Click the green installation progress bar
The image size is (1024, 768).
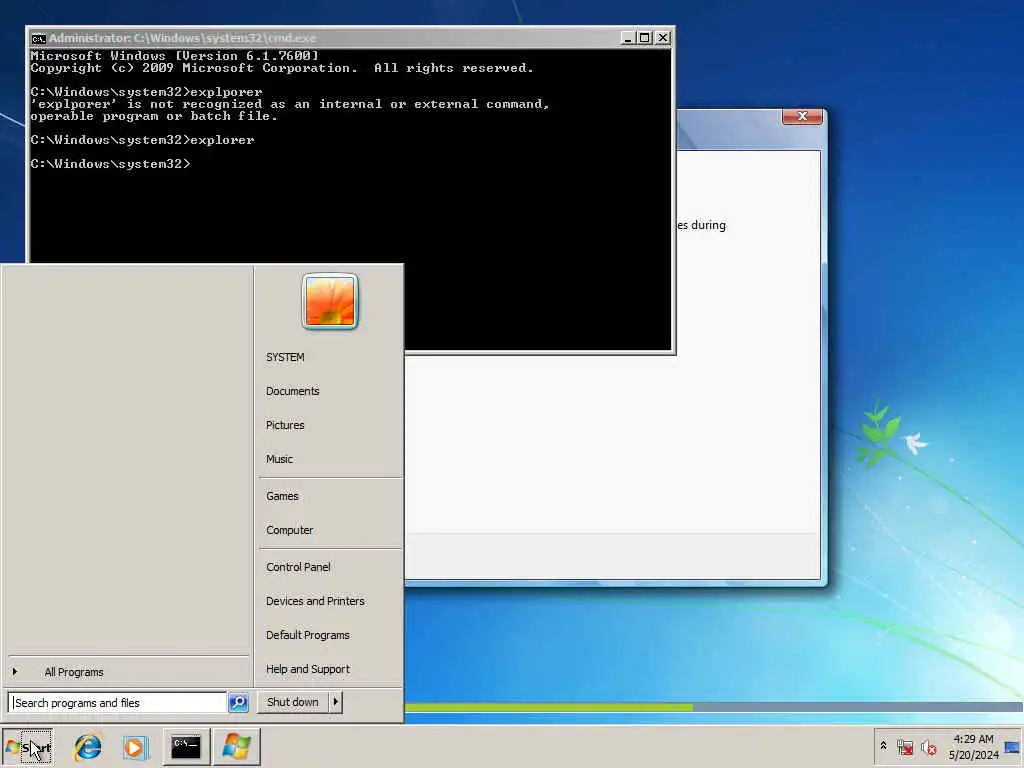pyautogui.click(x=549, y=707)
